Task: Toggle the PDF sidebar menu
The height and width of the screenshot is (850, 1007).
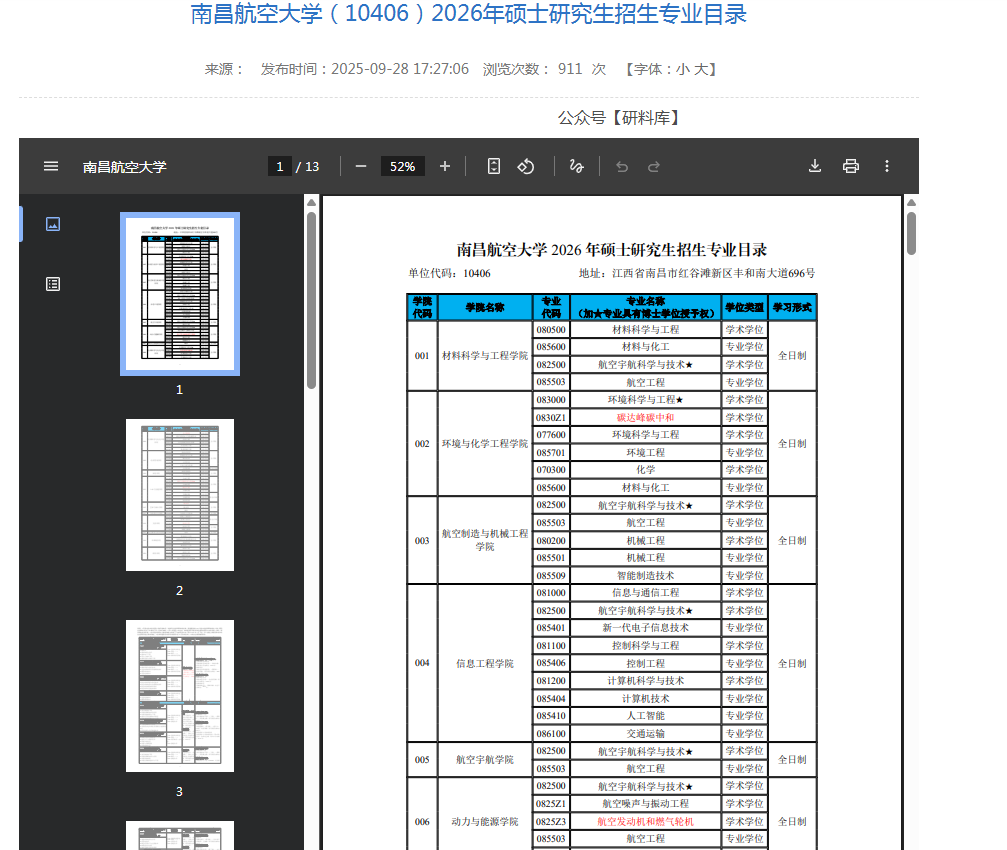Action: click(51, 166)
